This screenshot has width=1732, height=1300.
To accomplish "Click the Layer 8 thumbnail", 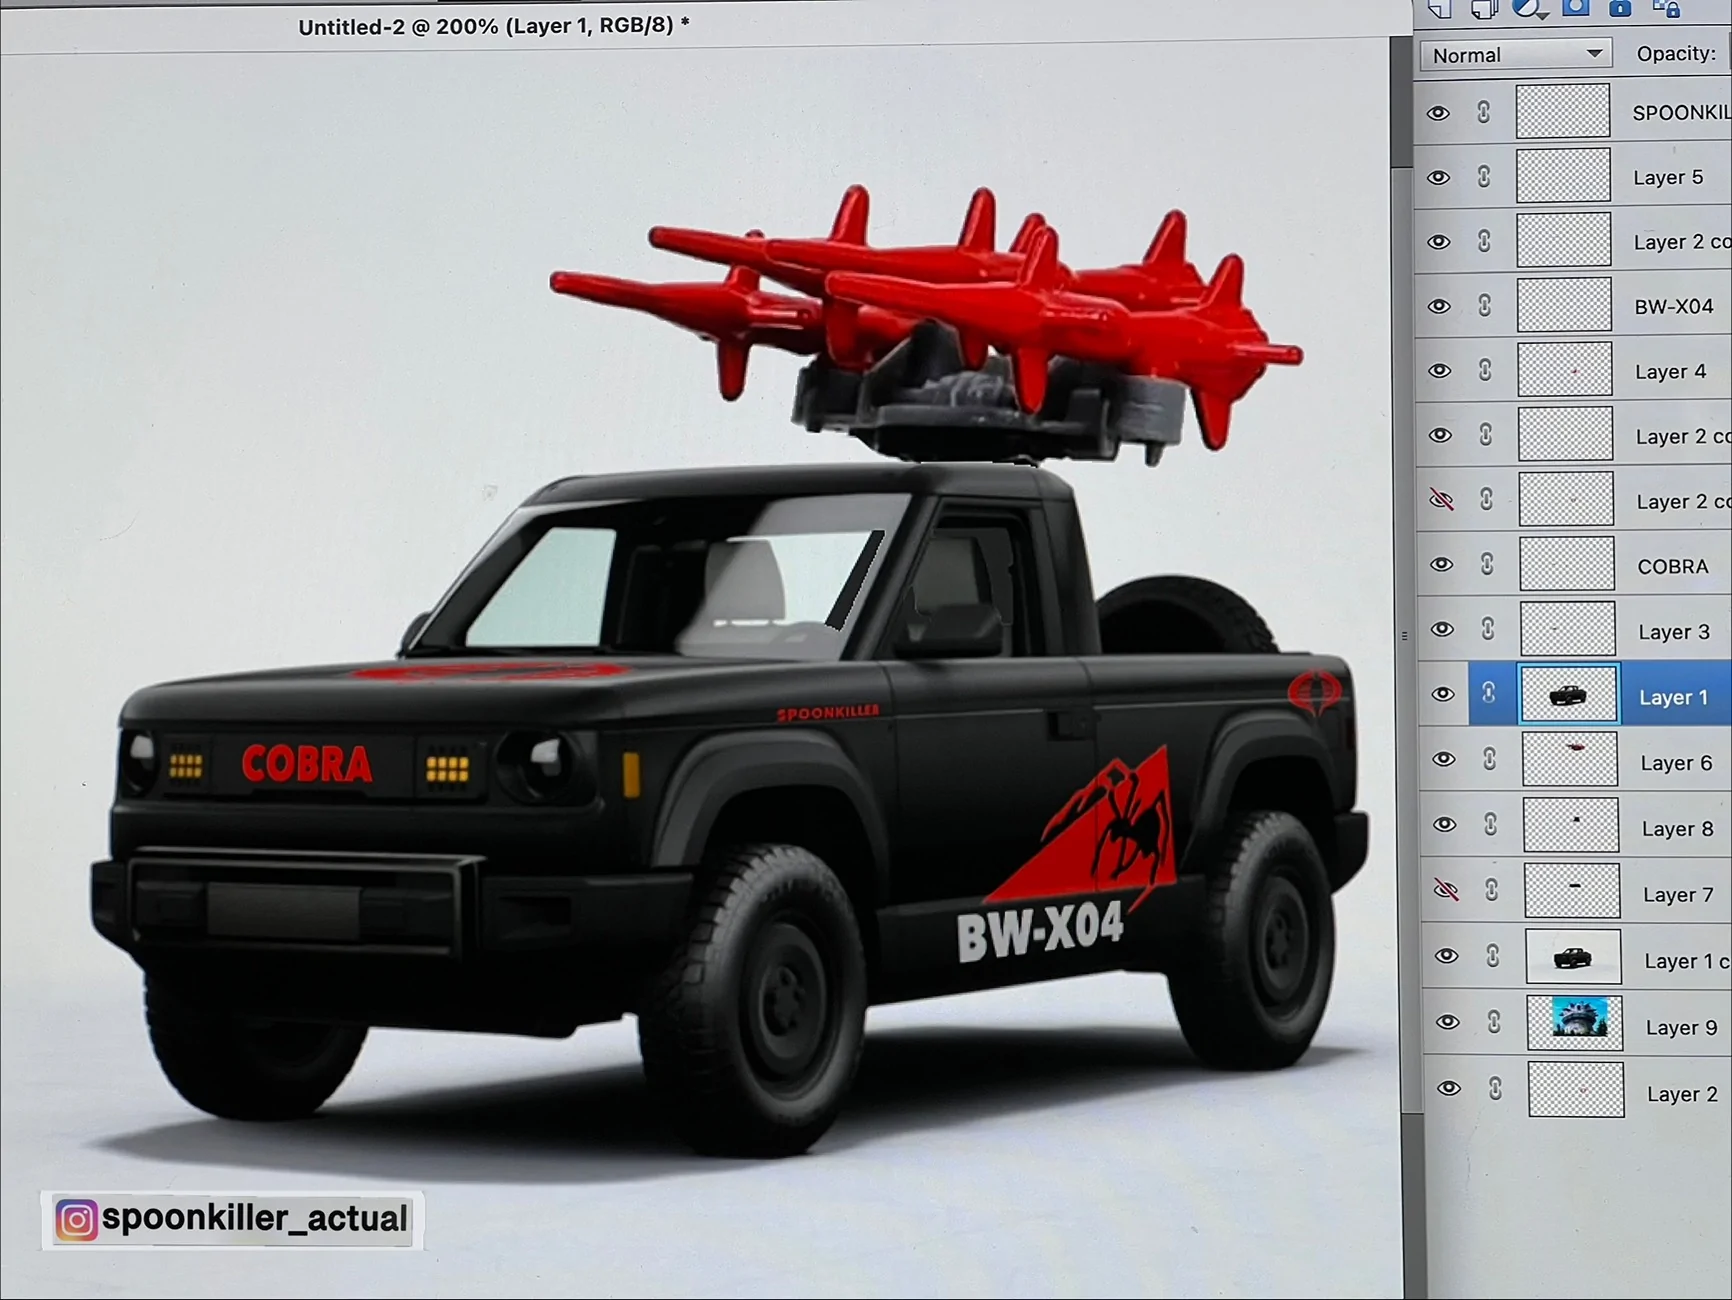I will pyautogui.click(x=1571, y=825).
